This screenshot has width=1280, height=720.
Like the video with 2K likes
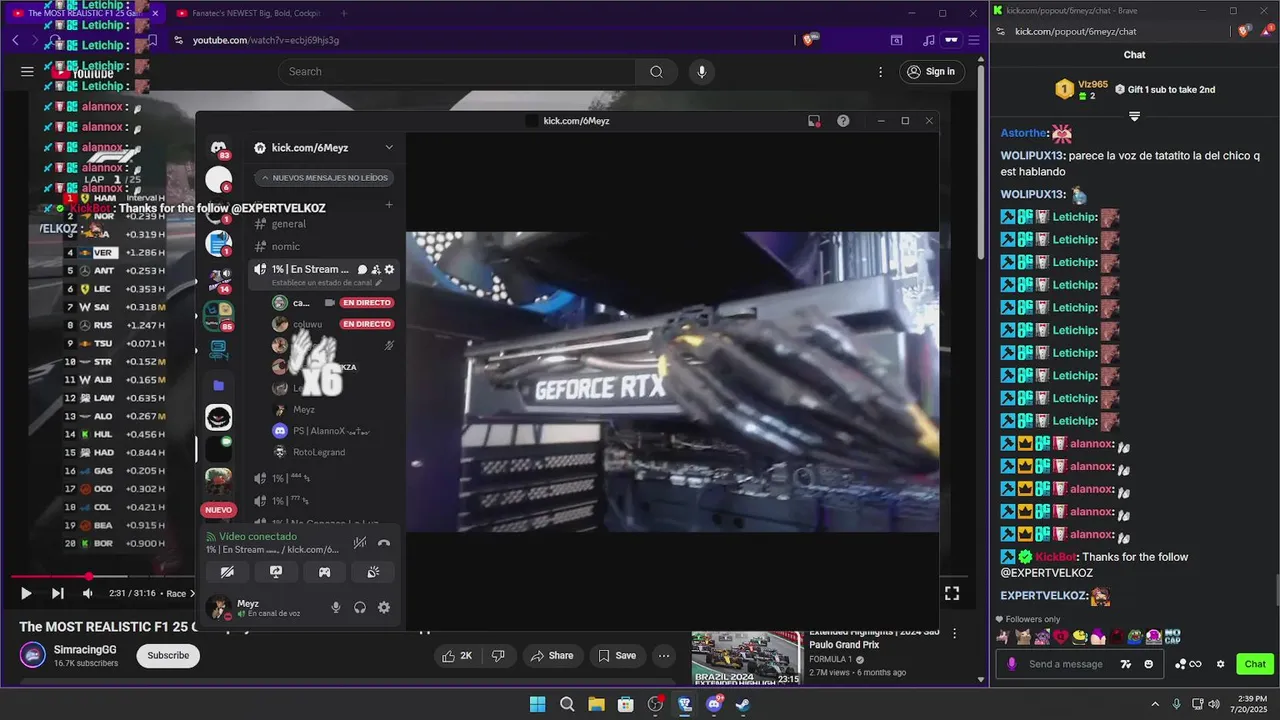click(457, 655)
